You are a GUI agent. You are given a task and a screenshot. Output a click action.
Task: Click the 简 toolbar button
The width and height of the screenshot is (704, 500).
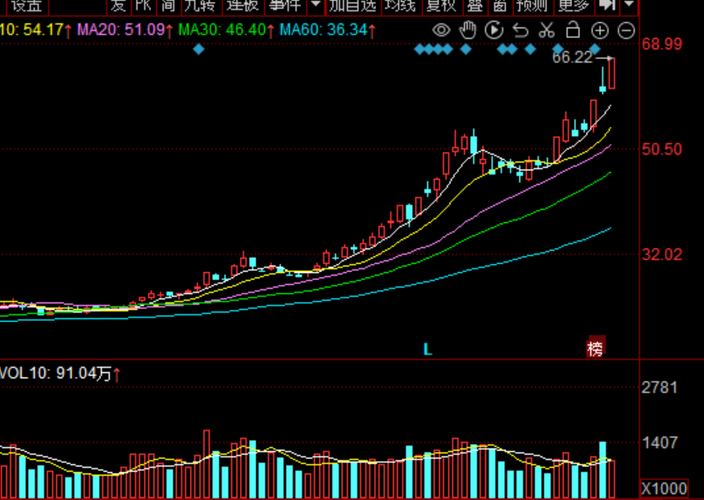[x=168, y=6]
